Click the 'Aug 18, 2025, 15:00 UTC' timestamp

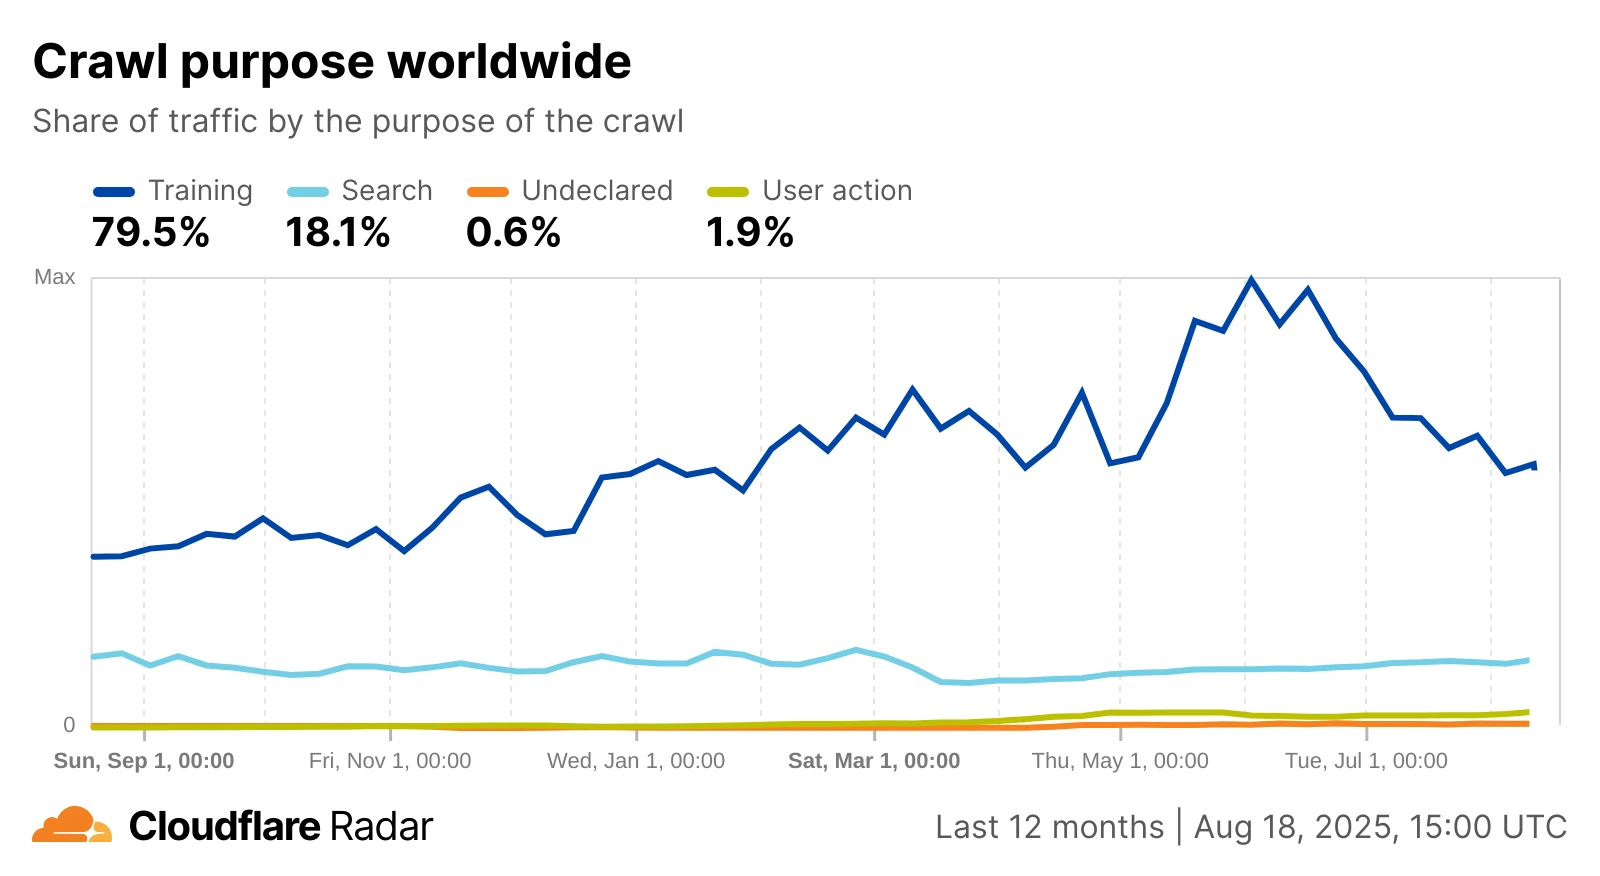point(1380,827)
